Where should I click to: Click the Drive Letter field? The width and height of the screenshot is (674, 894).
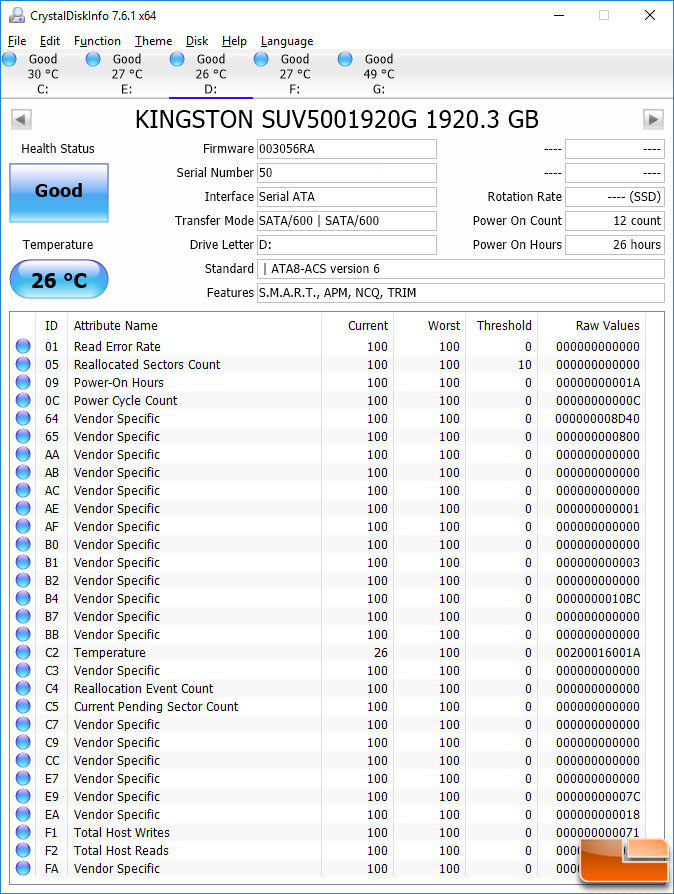[x=347, y=245]
